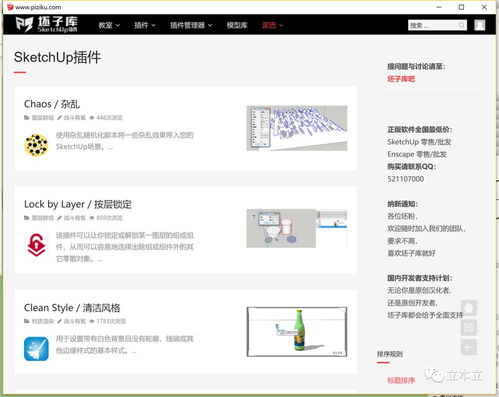Click SketchUp 零售/批发 sidebar link
This screenshot has width=499, height=397.
pos(419,142)
